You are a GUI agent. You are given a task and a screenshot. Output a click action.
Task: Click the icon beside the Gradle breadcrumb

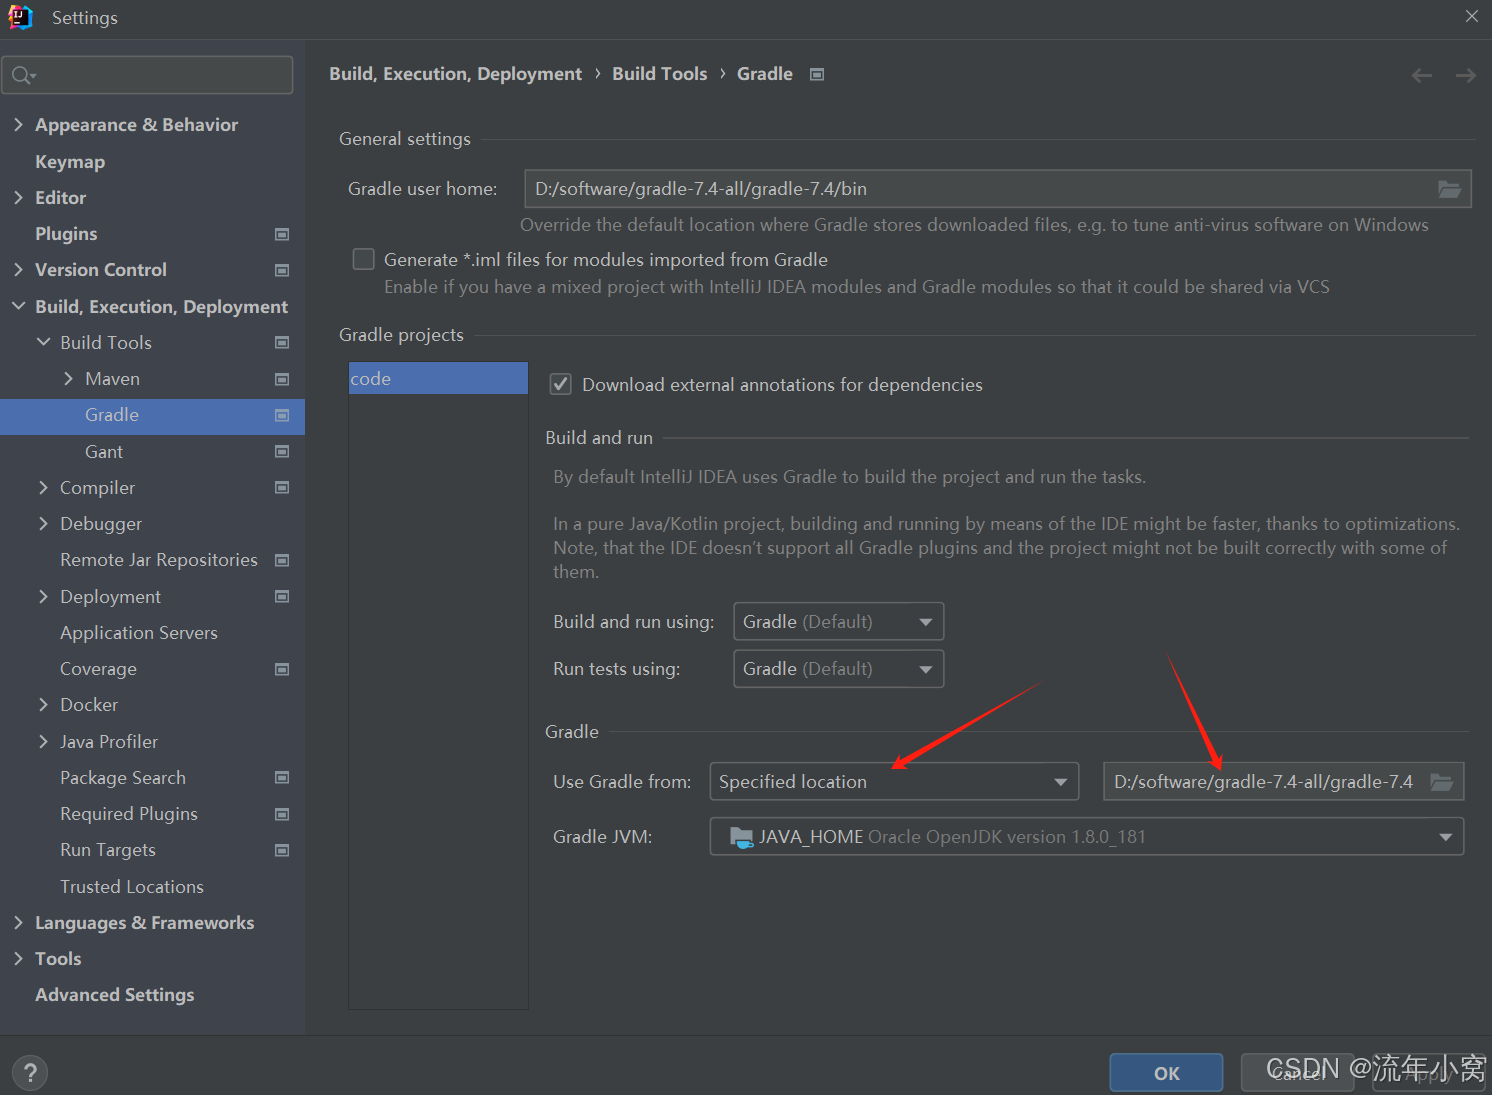[x=816, y=73]
